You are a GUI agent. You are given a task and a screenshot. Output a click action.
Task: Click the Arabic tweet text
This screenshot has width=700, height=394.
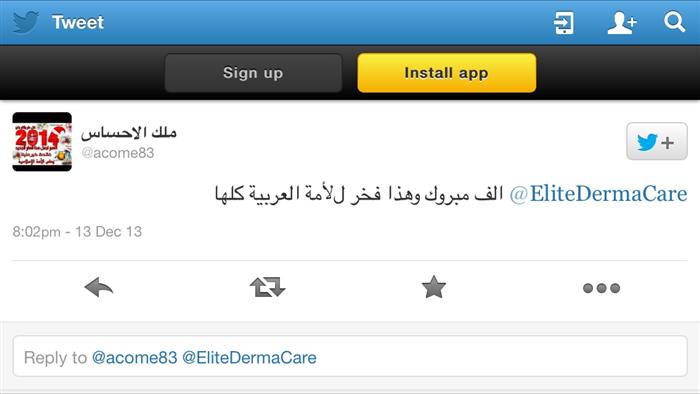point(359,194)
